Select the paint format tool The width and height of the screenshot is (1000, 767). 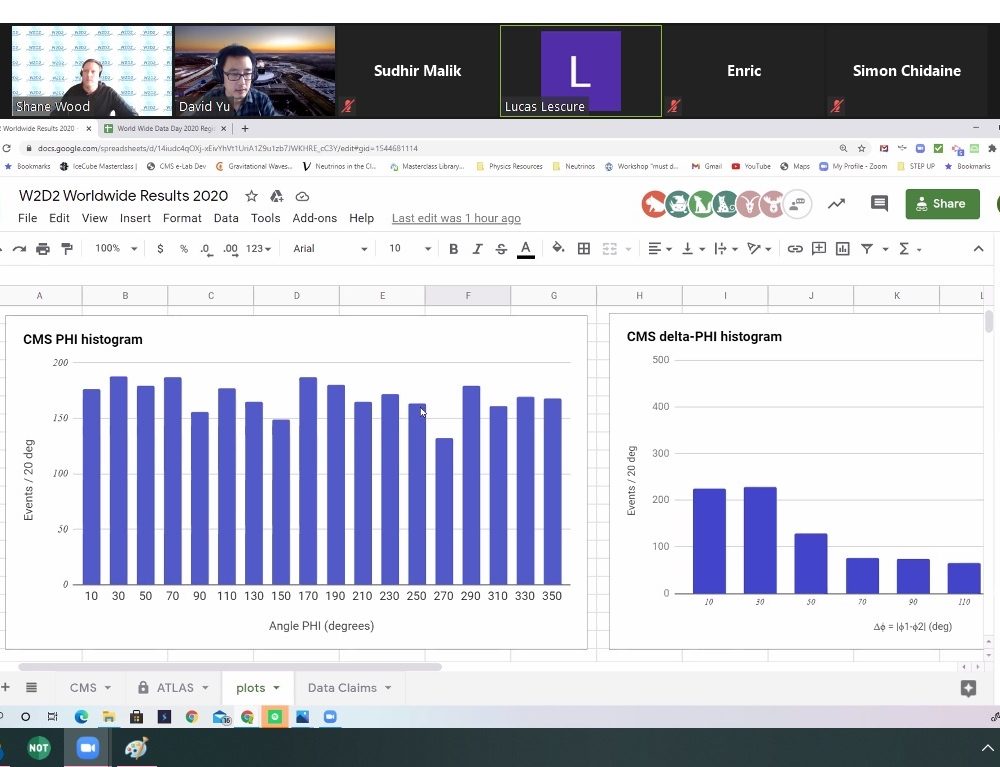click(67, 249)
